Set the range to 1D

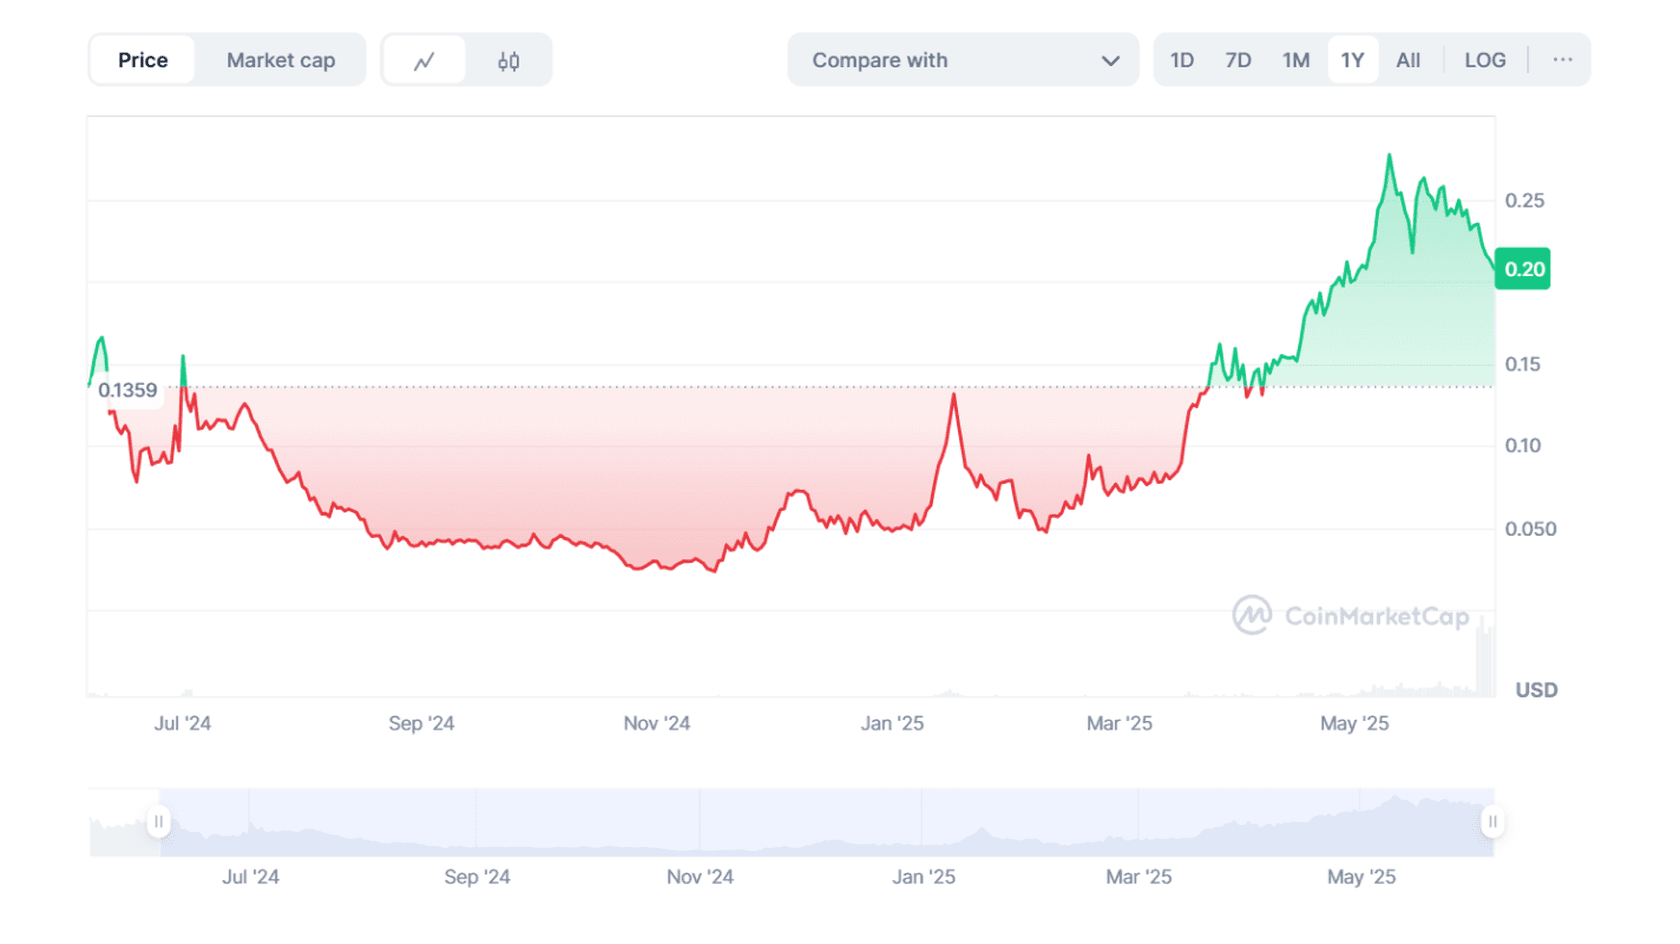click(1182, 60)
